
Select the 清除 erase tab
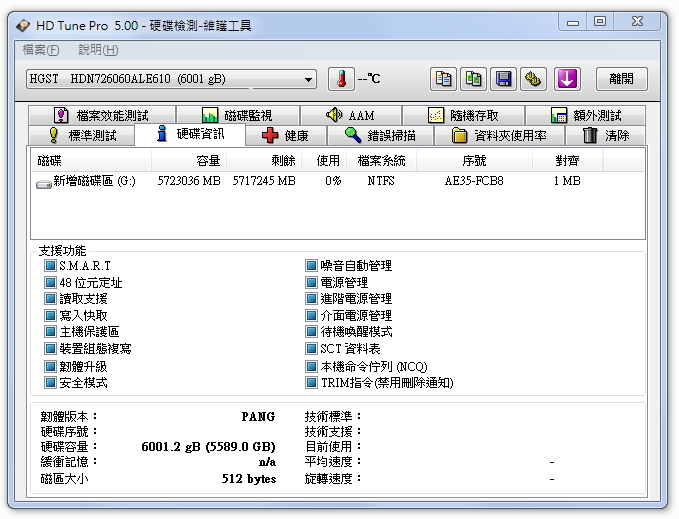pos(606,135)
